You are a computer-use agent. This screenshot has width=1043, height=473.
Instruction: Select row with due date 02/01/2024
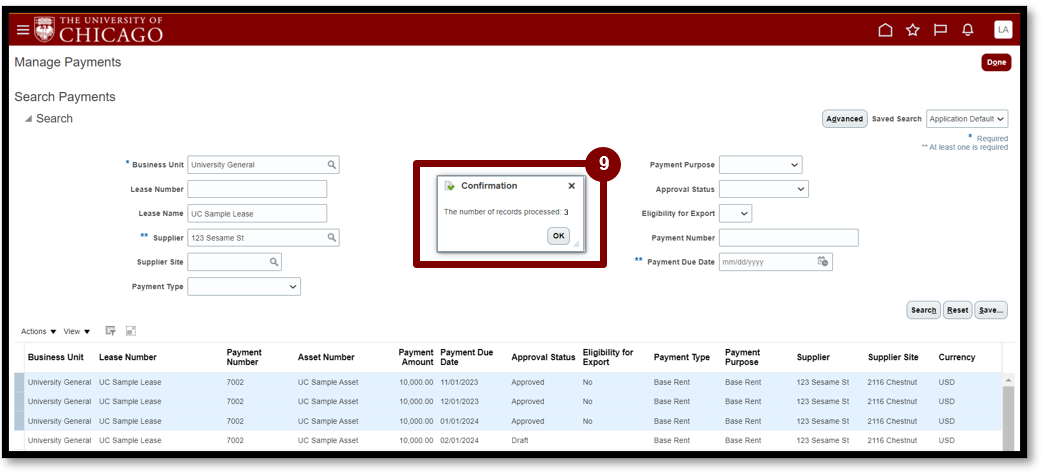coord(508,440)
